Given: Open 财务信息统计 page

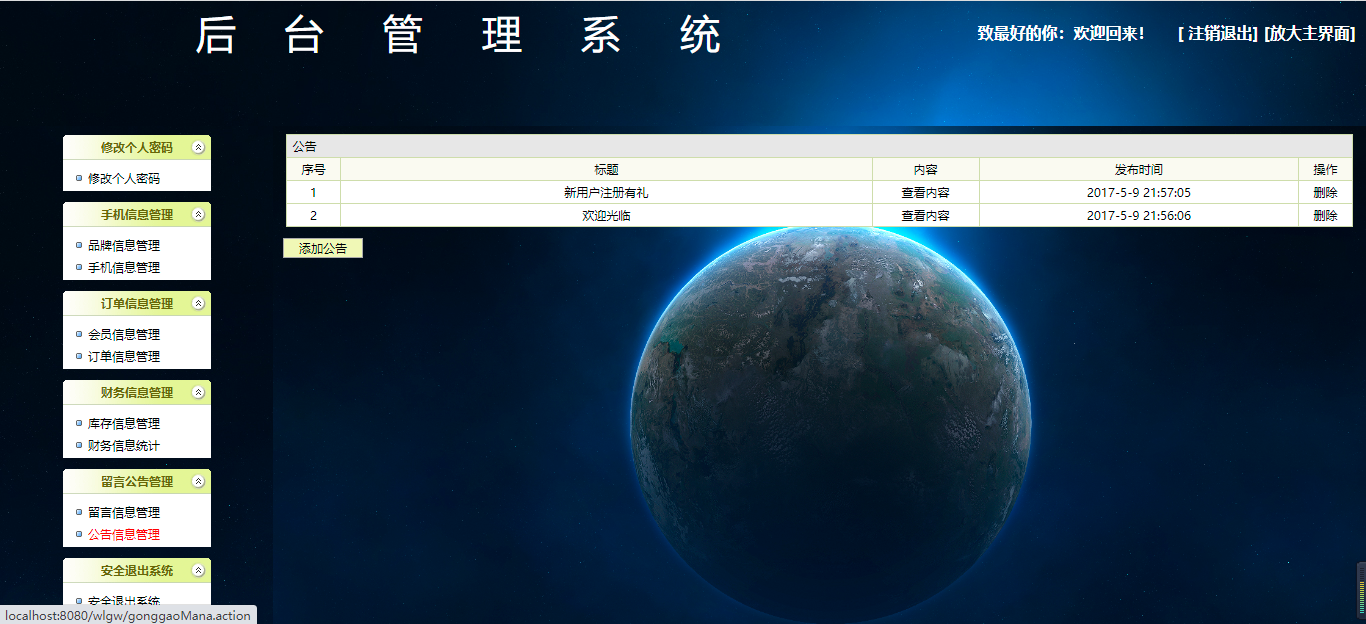Looking at the screenshot, I should point(124,445).
